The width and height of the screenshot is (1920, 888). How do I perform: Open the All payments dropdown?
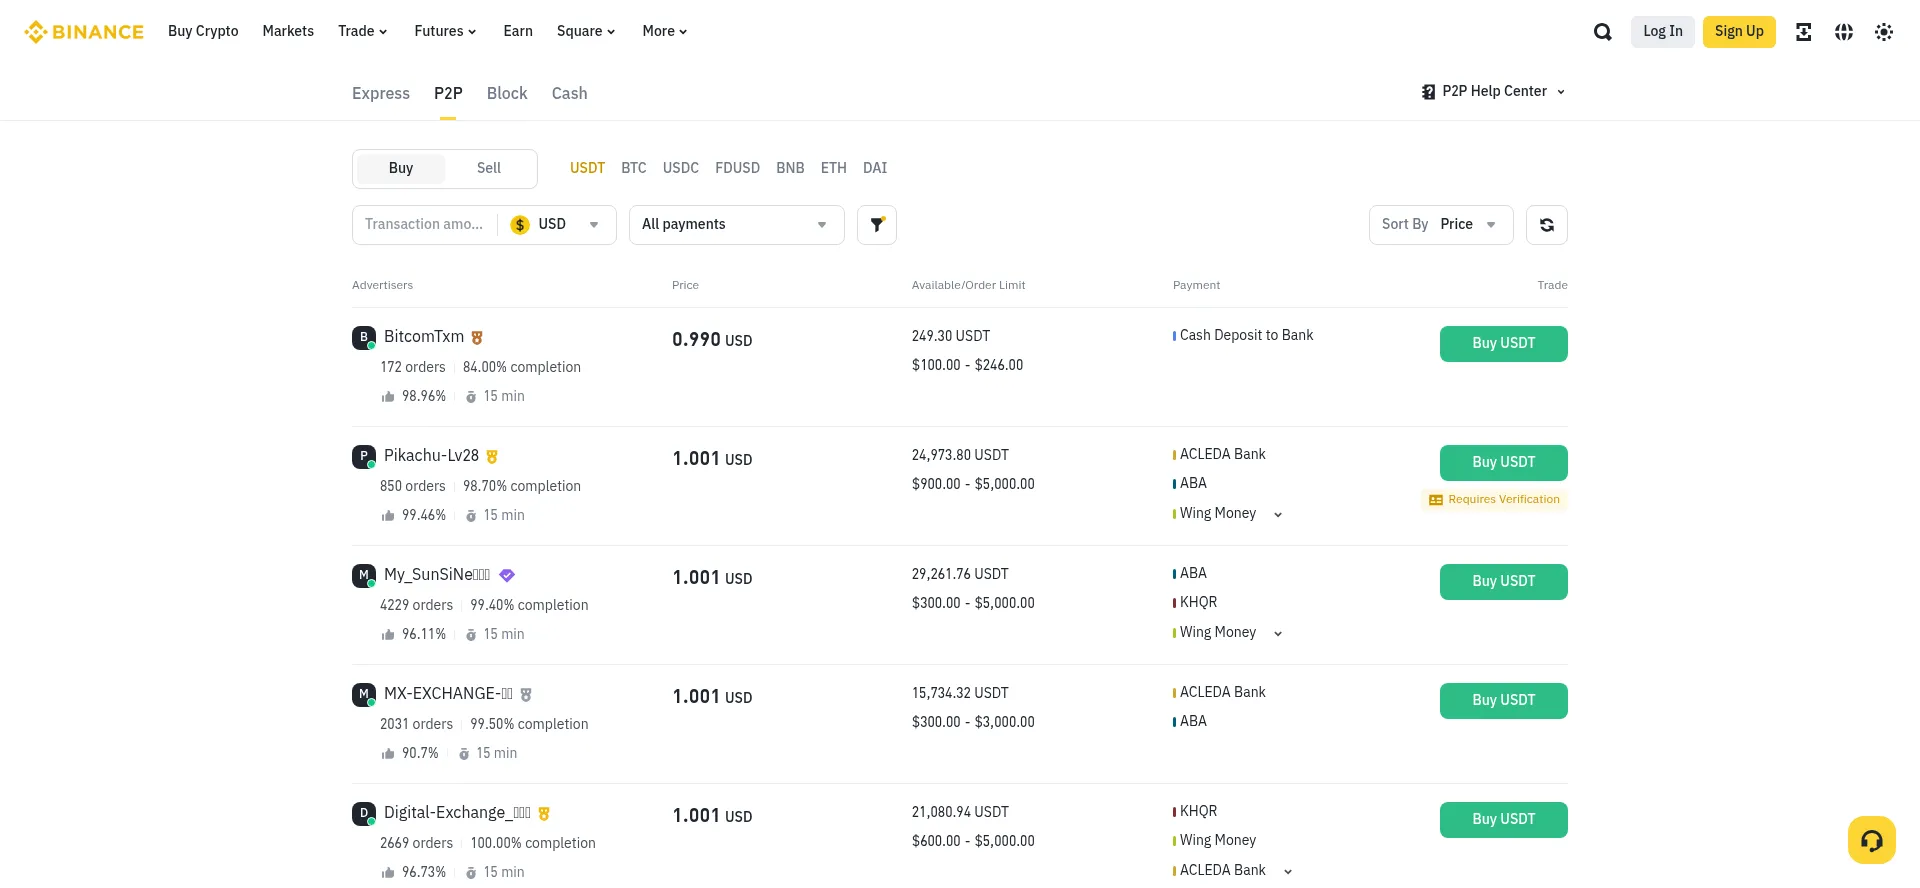point(736,225)
